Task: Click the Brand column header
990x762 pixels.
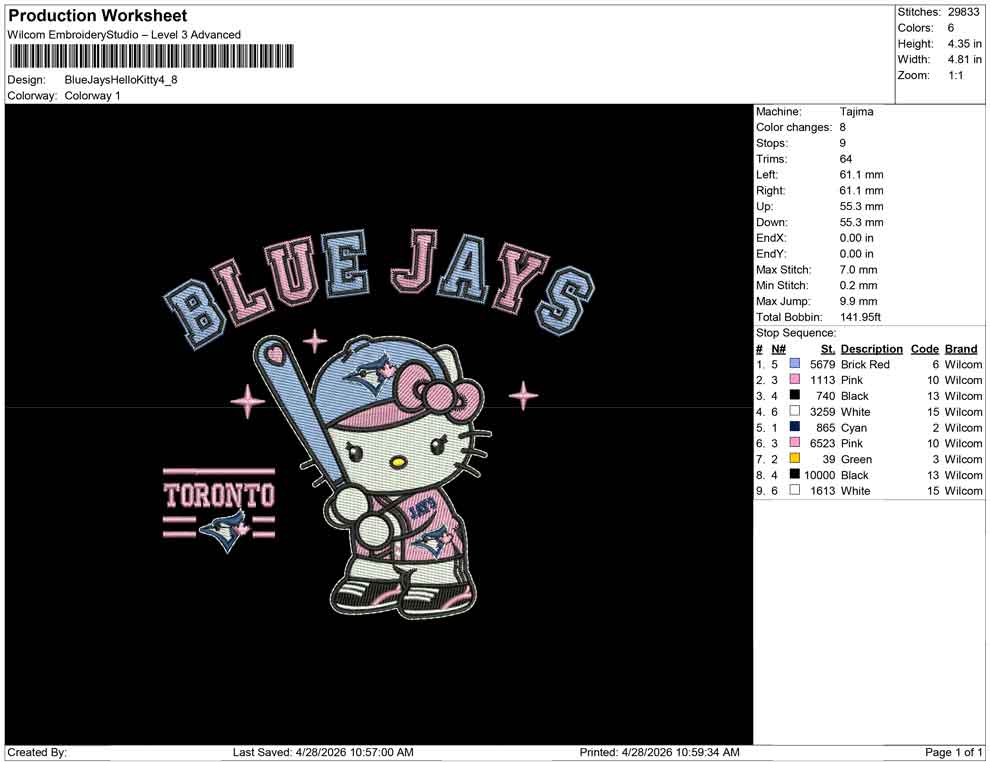Action: coord(961,349)
